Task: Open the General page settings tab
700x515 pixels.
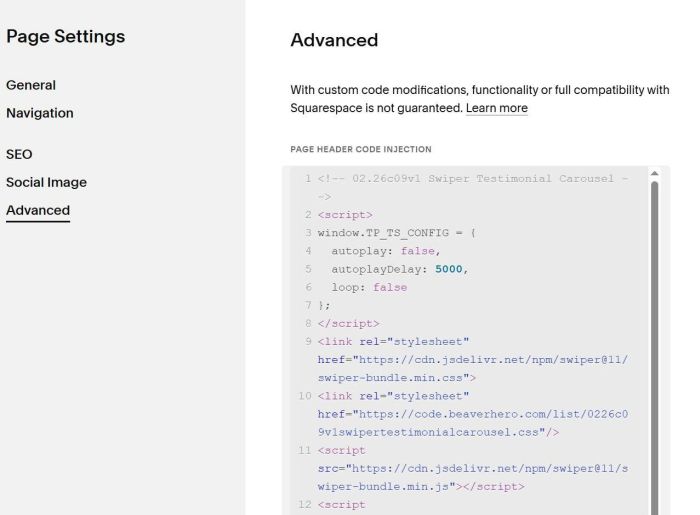Action: coord(31,85)
